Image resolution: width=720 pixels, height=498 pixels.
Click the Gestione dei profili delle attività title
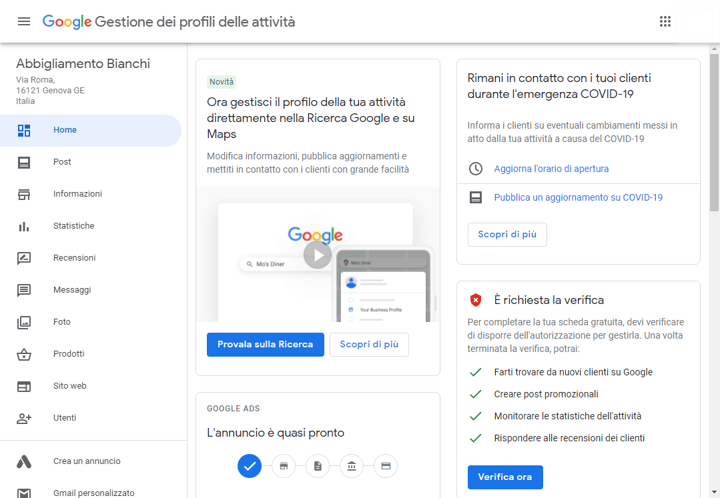(195, 22)
